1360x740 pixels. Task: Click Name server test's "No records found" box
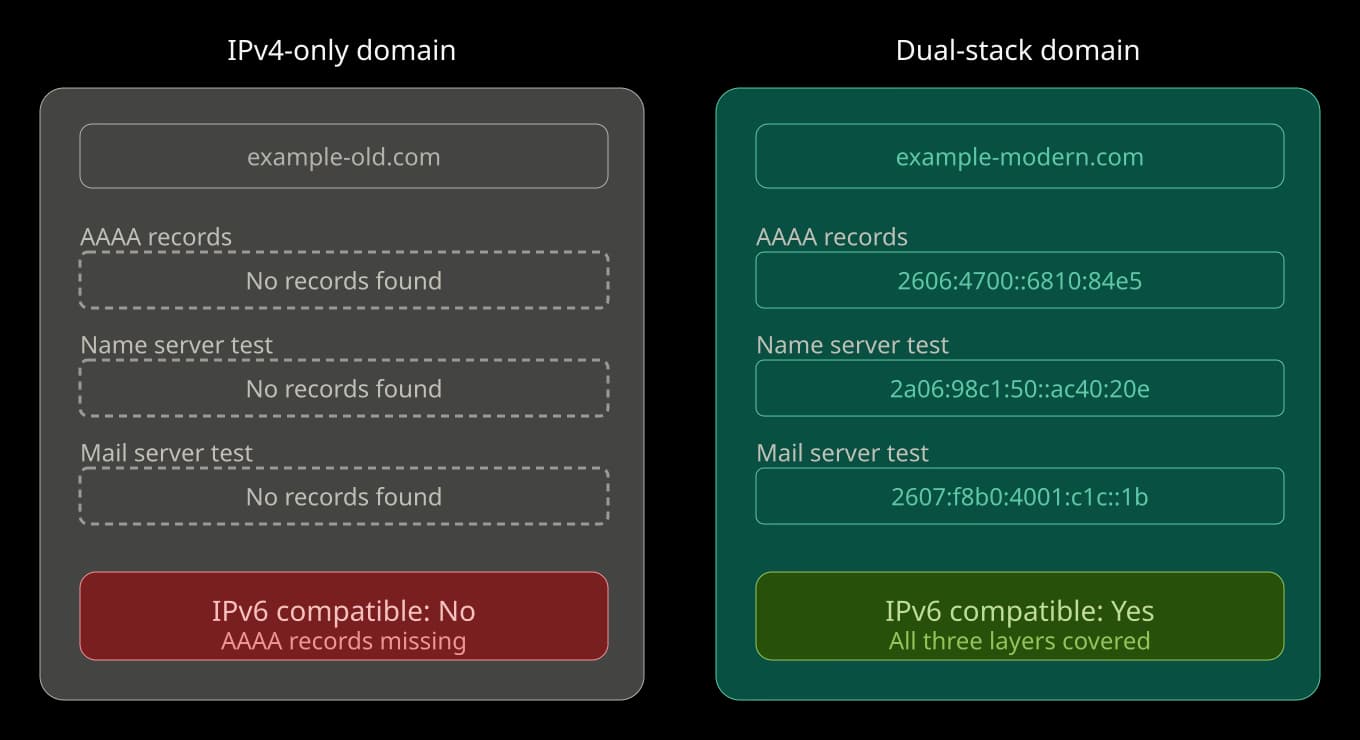point(344,388)
